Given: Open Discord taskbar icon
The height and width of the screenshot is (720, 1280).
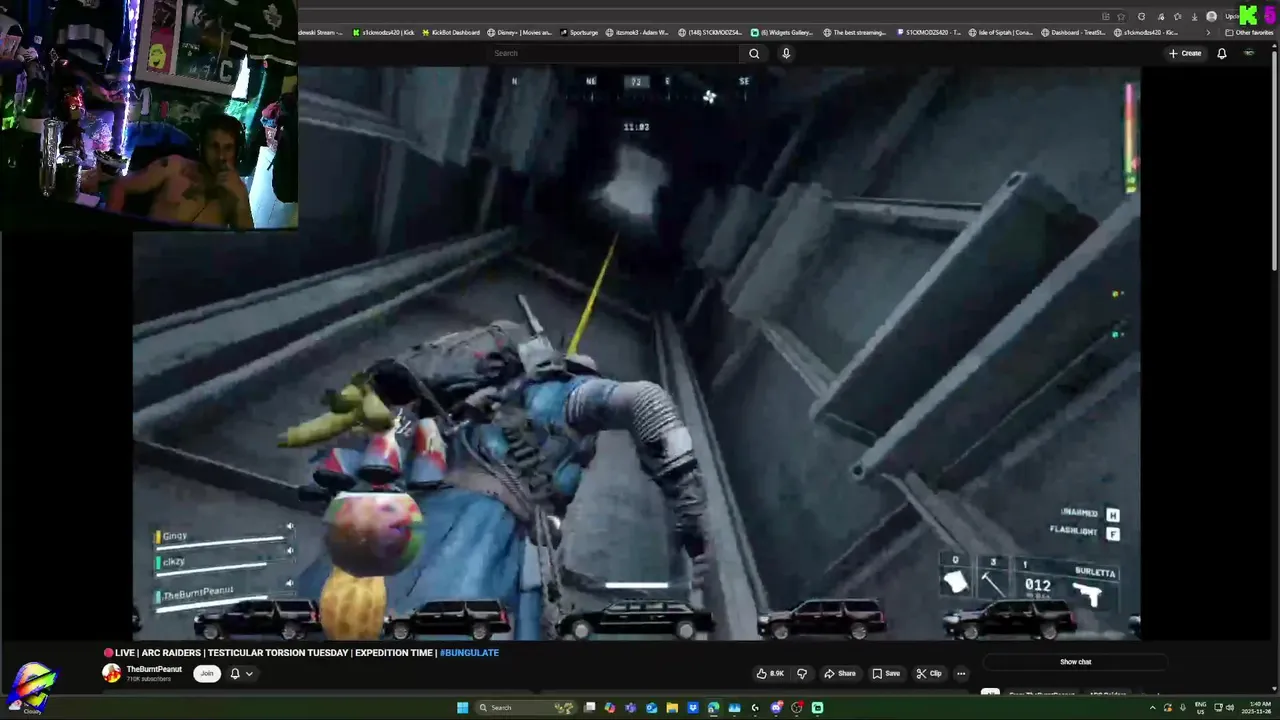Looking at the screenshot, I should click(776, 708).
